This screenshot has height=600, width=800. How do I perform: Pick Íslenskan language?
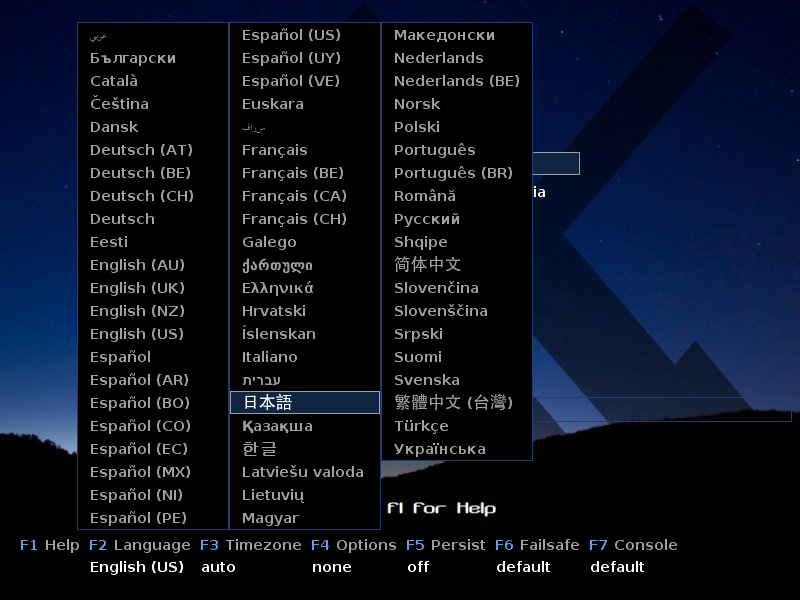[279, 334]
